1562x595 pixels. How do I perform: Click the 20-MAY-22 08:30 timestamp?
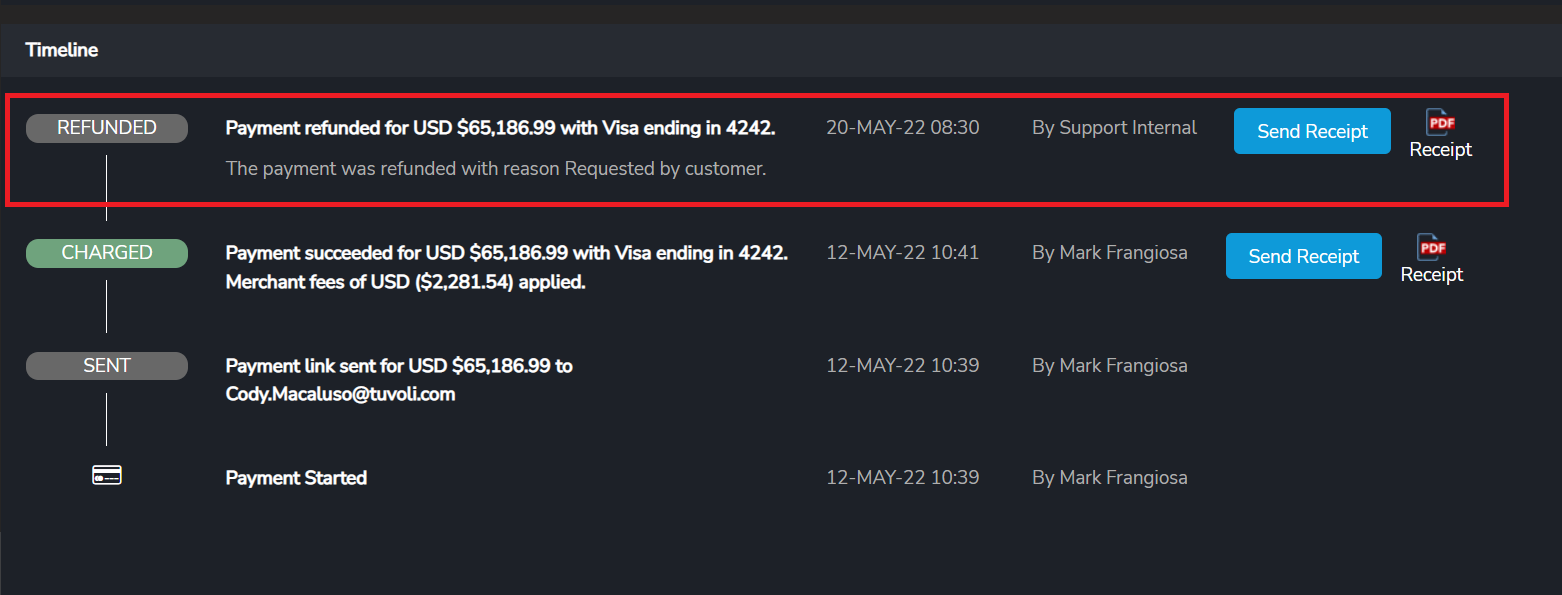pyautogui.click(x=902, y=128)
